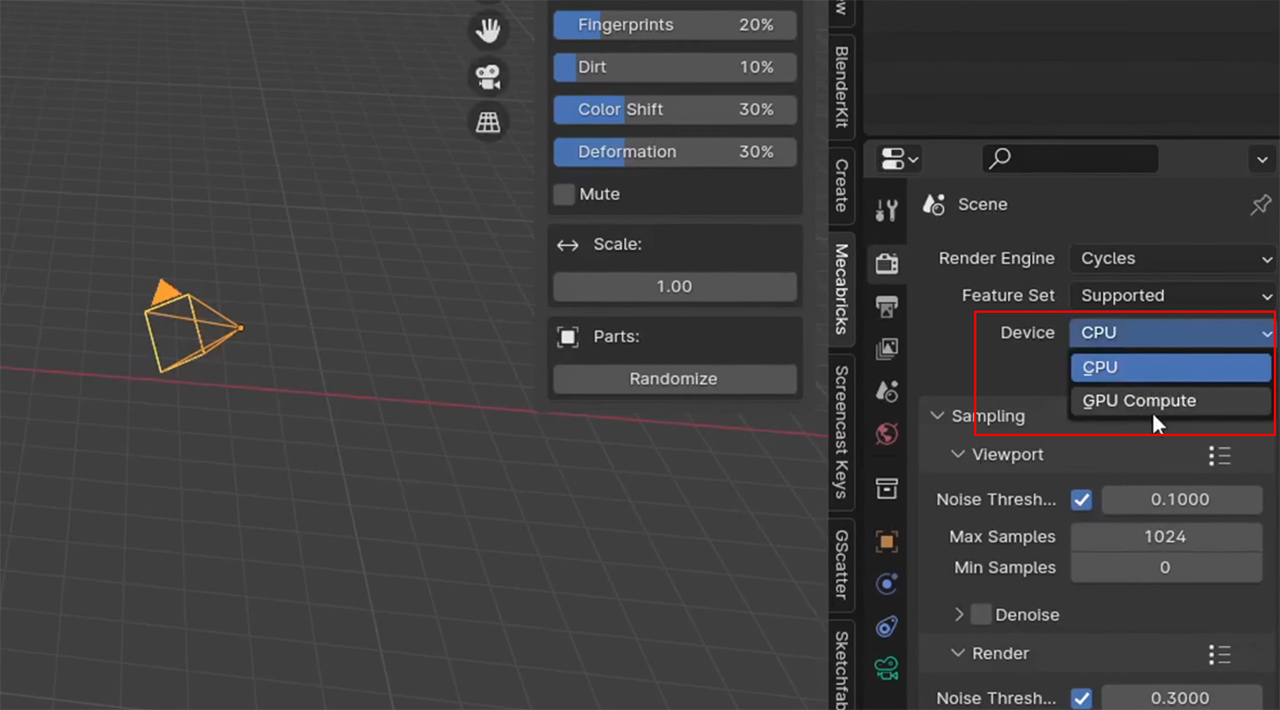Open the Tool properties wrench icon
Image resolution: width=1280 pixels, height=710 pixels.
[886, 210]
